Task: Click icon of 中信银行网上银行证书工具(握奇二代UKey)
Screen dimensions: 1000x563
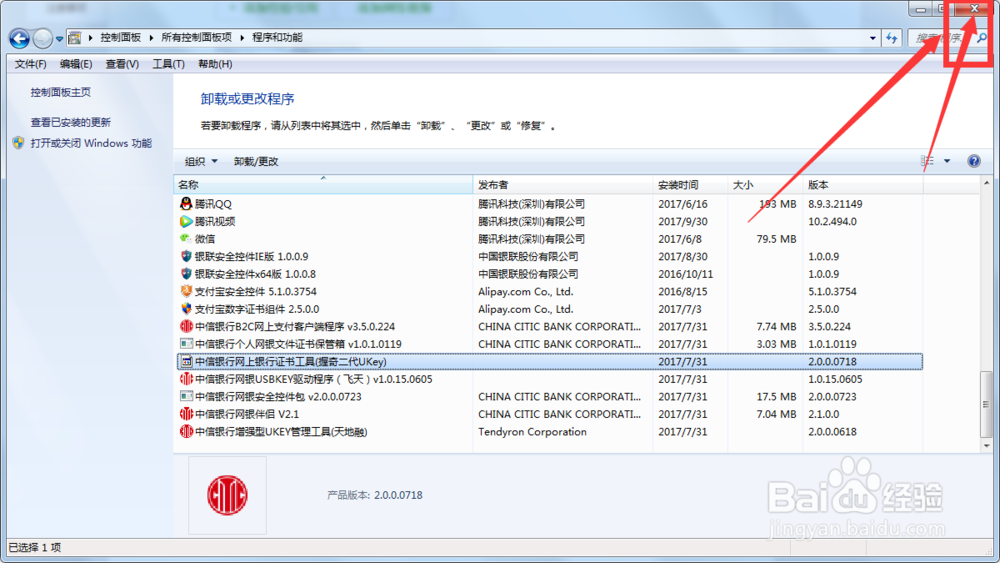Action: (186, 362)
